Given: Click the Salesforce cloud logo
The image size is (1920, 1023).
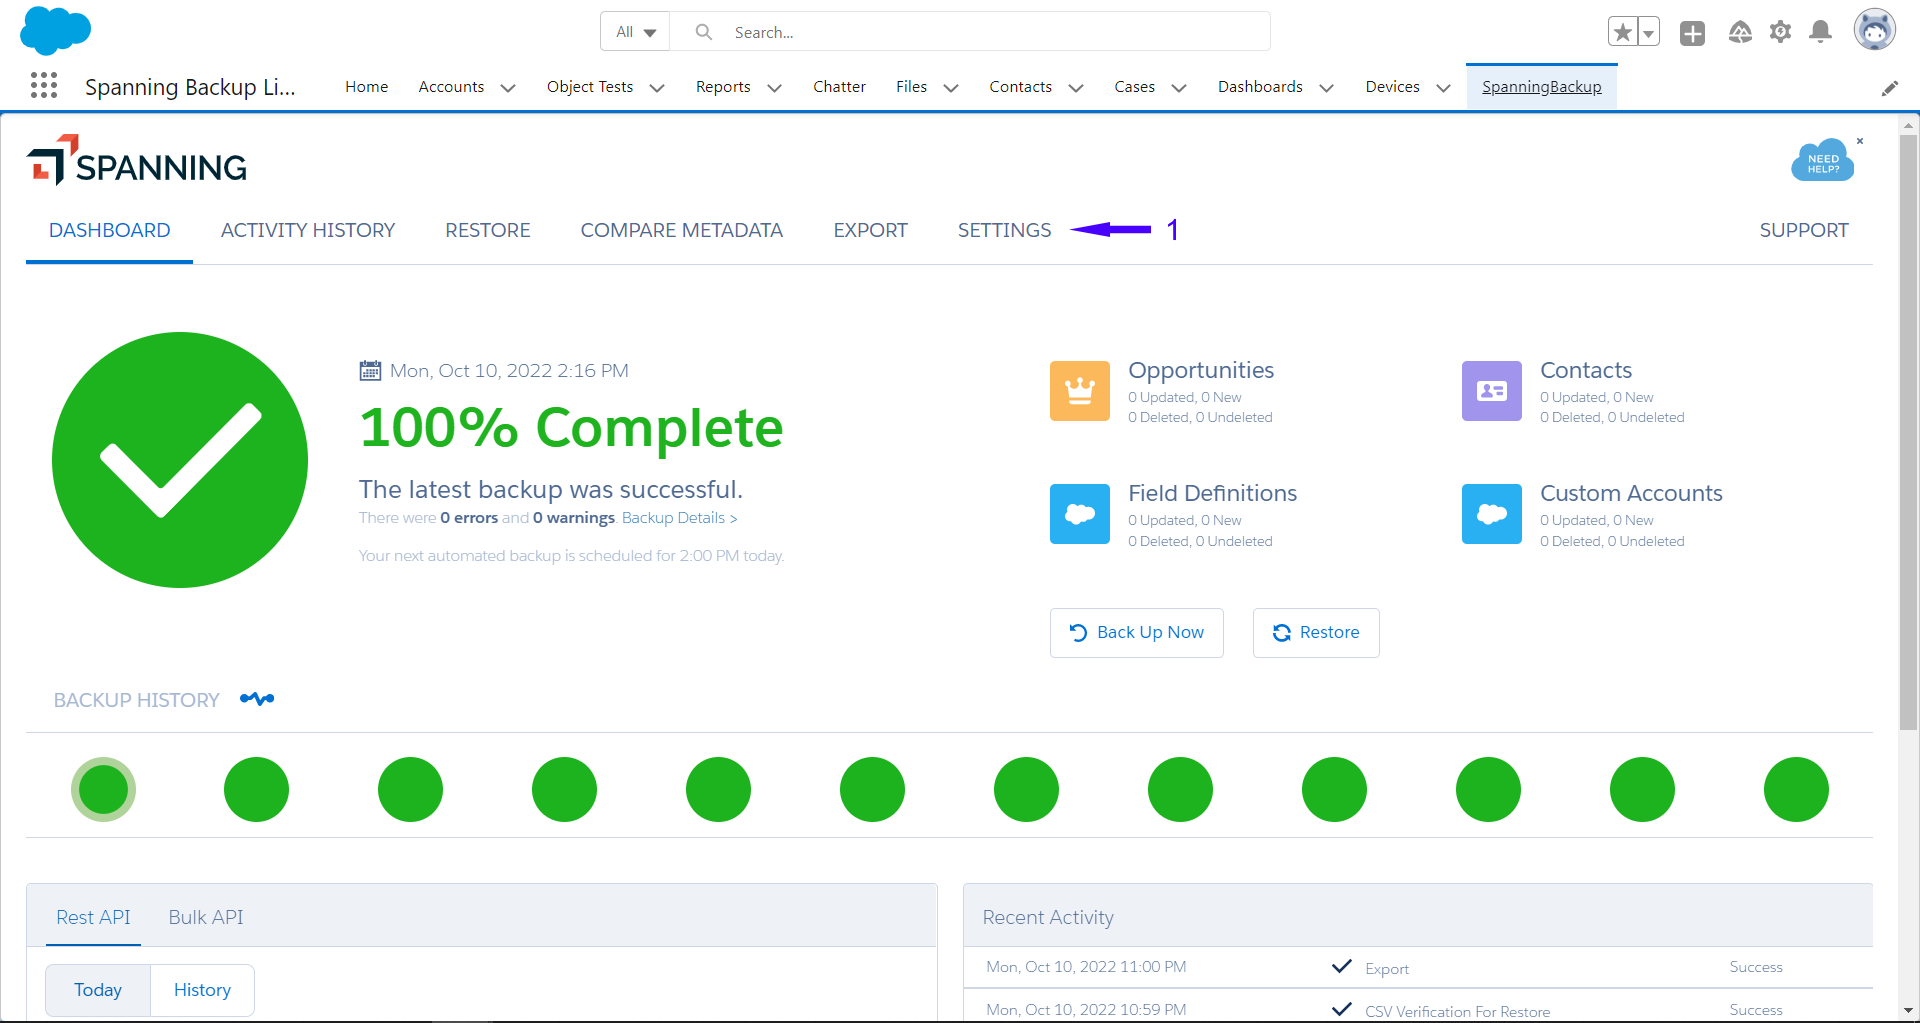Looking at the screenshot, I should pyautogui.click(x=56, y=30).
